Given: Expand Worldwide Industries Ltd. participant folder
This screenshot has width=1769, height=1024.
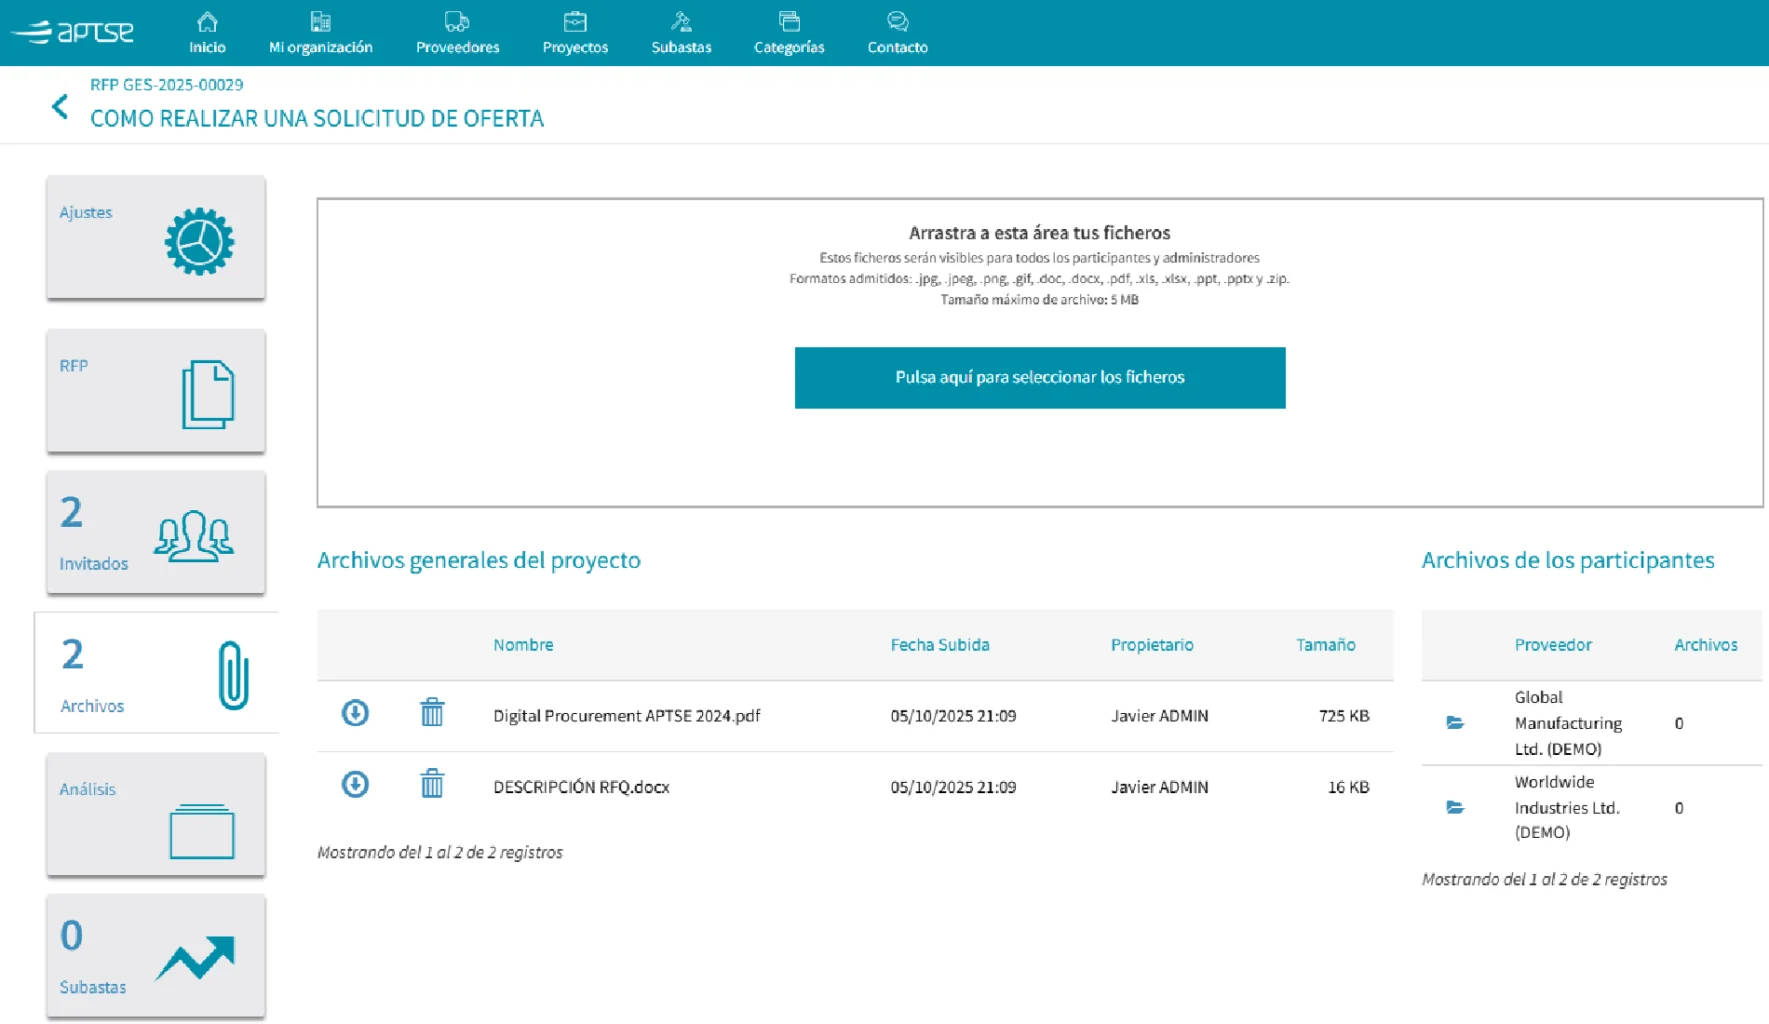Looking at the screenshot, I should click(1456, 807).
